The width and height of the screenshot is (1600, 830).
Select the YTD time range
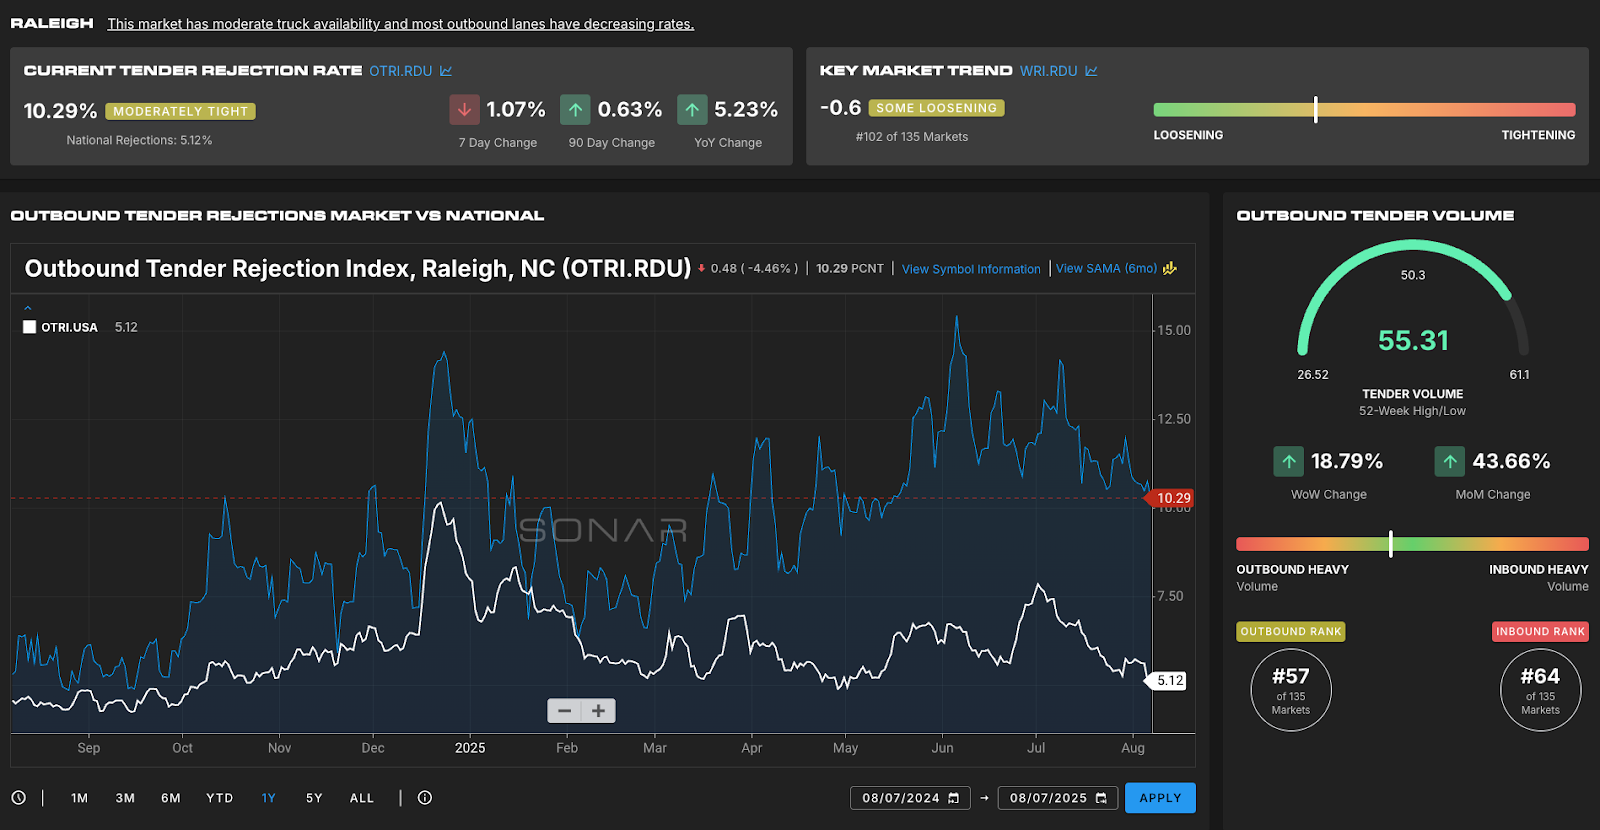(220, 798)
